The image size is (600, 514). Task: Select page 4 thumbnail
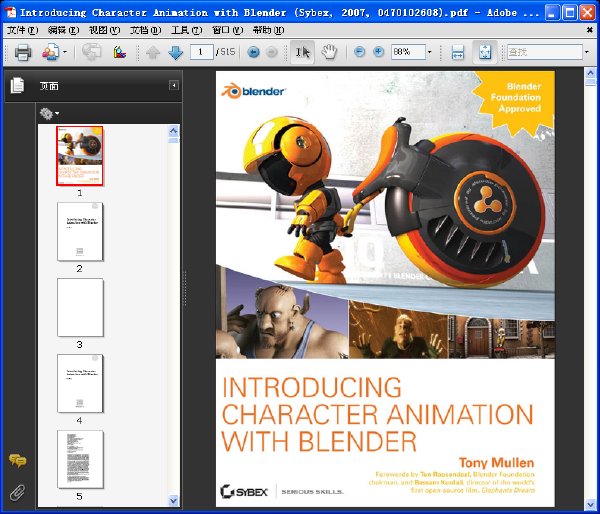pyautogui.click(x=80, y=383)
